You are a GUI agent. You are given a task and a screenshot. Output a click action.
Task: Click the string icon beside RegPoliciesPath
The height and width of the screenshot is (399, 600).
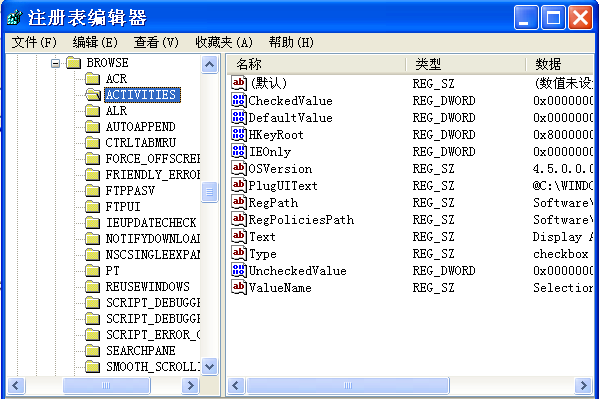tap(239, 219)
